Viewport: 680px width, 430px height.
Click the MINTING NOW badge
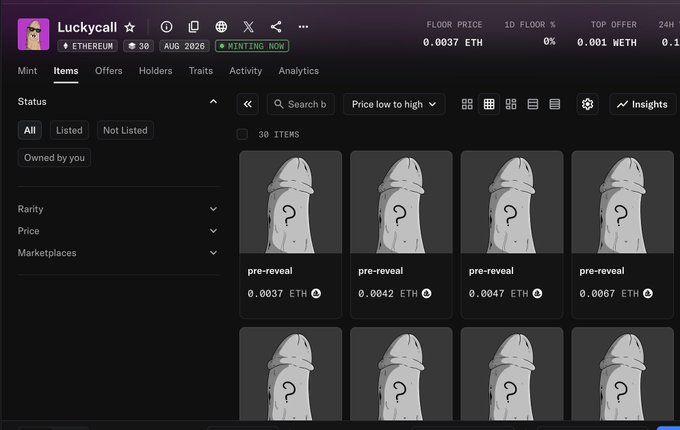(252, 46)
